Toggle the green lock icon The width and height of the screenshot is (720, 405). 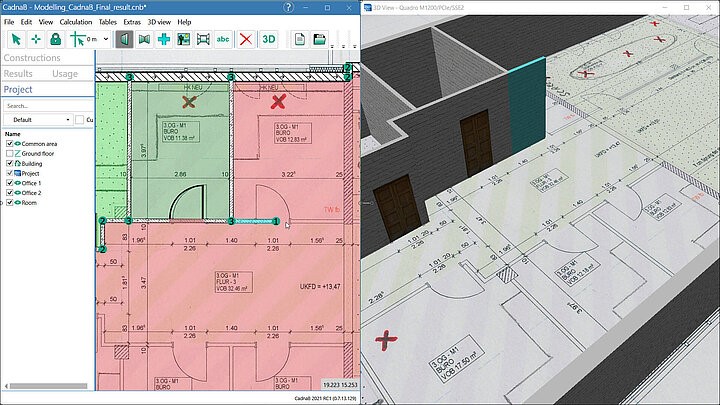click(x=55, y=39)
